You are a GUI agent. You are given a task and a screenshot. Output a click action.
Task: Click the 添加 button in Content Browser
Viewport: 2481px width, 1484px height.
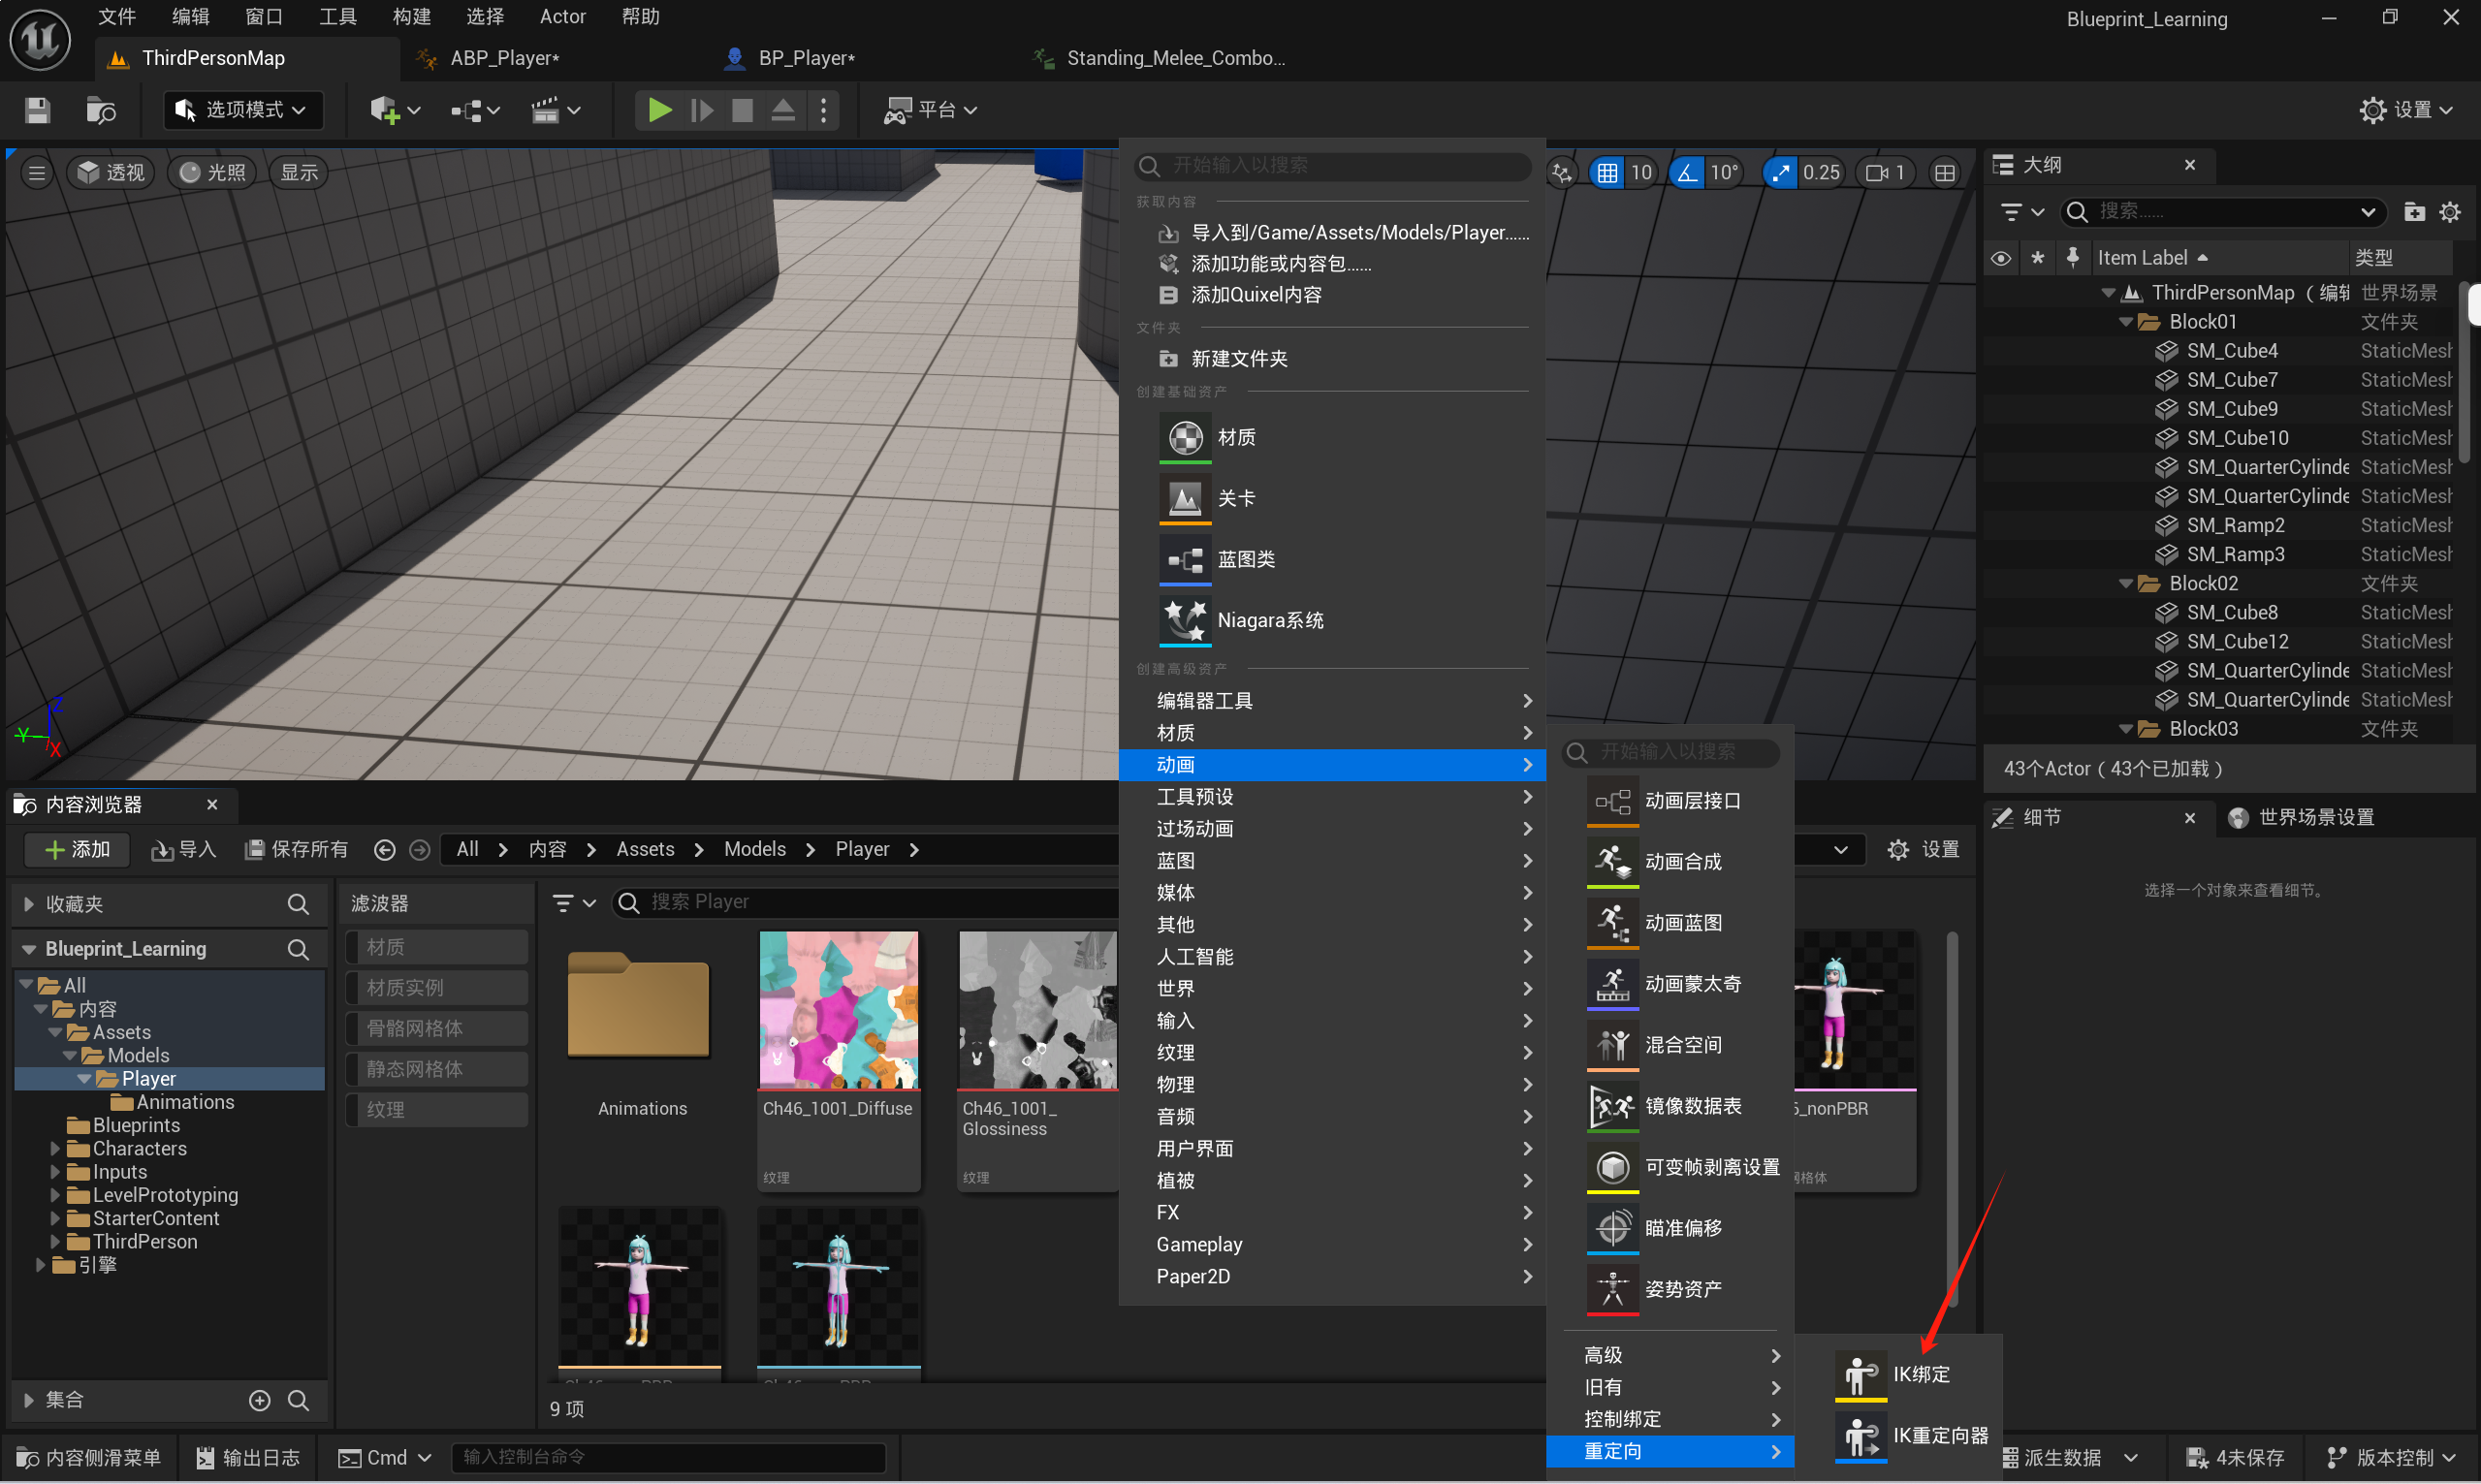coord(78,850)
